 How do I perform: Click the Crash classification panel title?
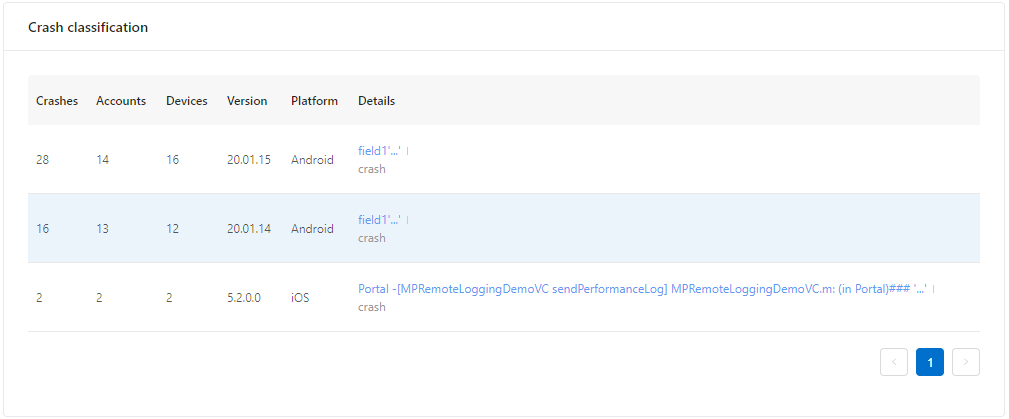88,28
